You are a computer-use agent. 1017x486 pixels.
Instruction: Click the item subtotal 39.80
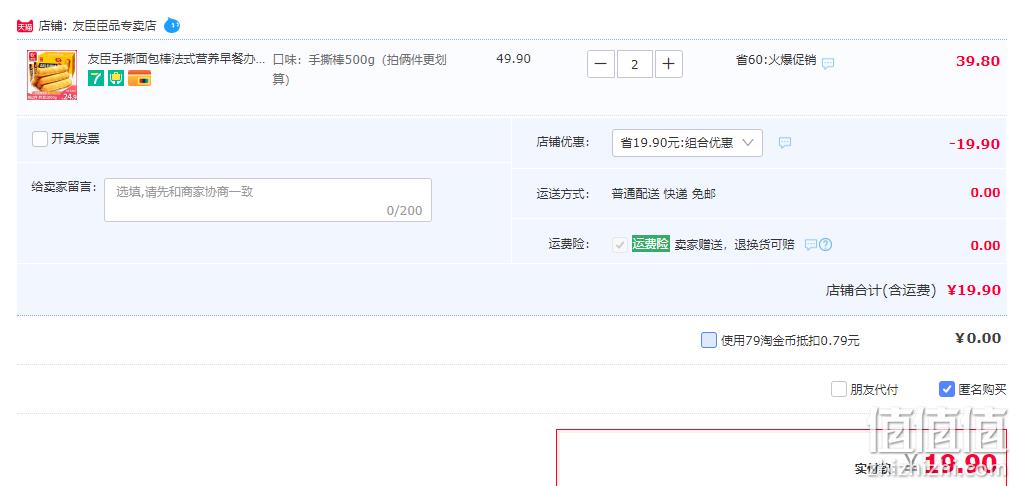coord(978,62)
